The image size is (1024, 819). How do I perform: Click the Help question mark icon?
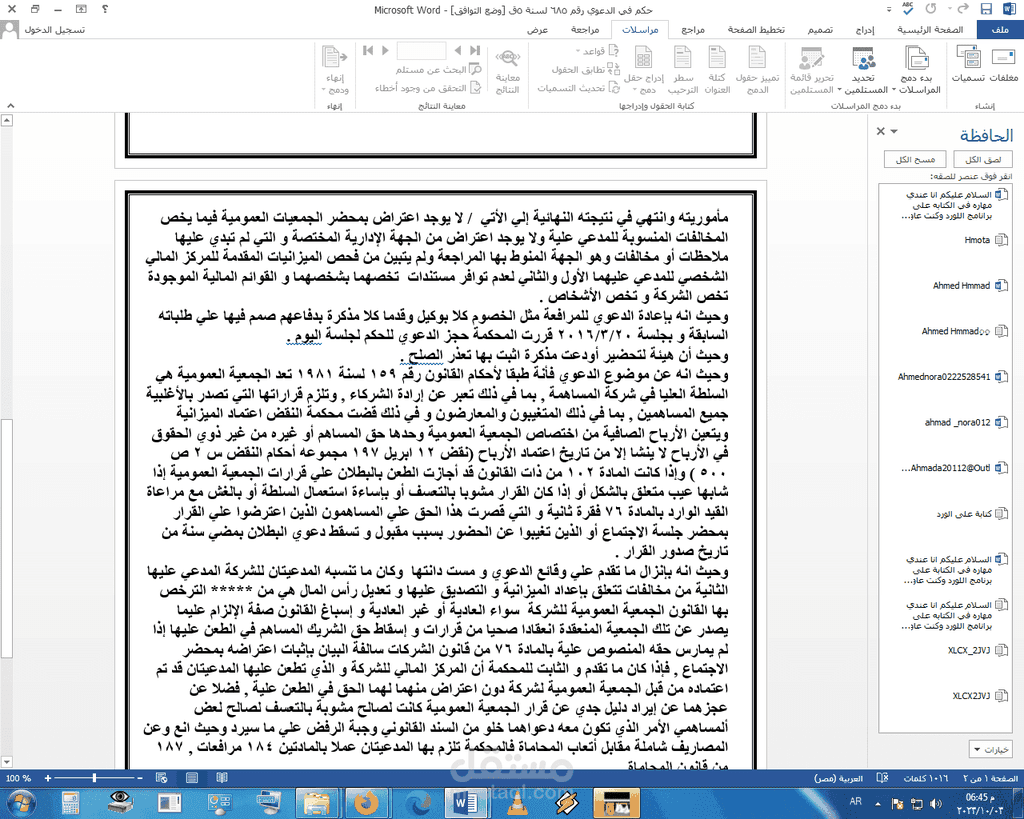coord(105,9)
